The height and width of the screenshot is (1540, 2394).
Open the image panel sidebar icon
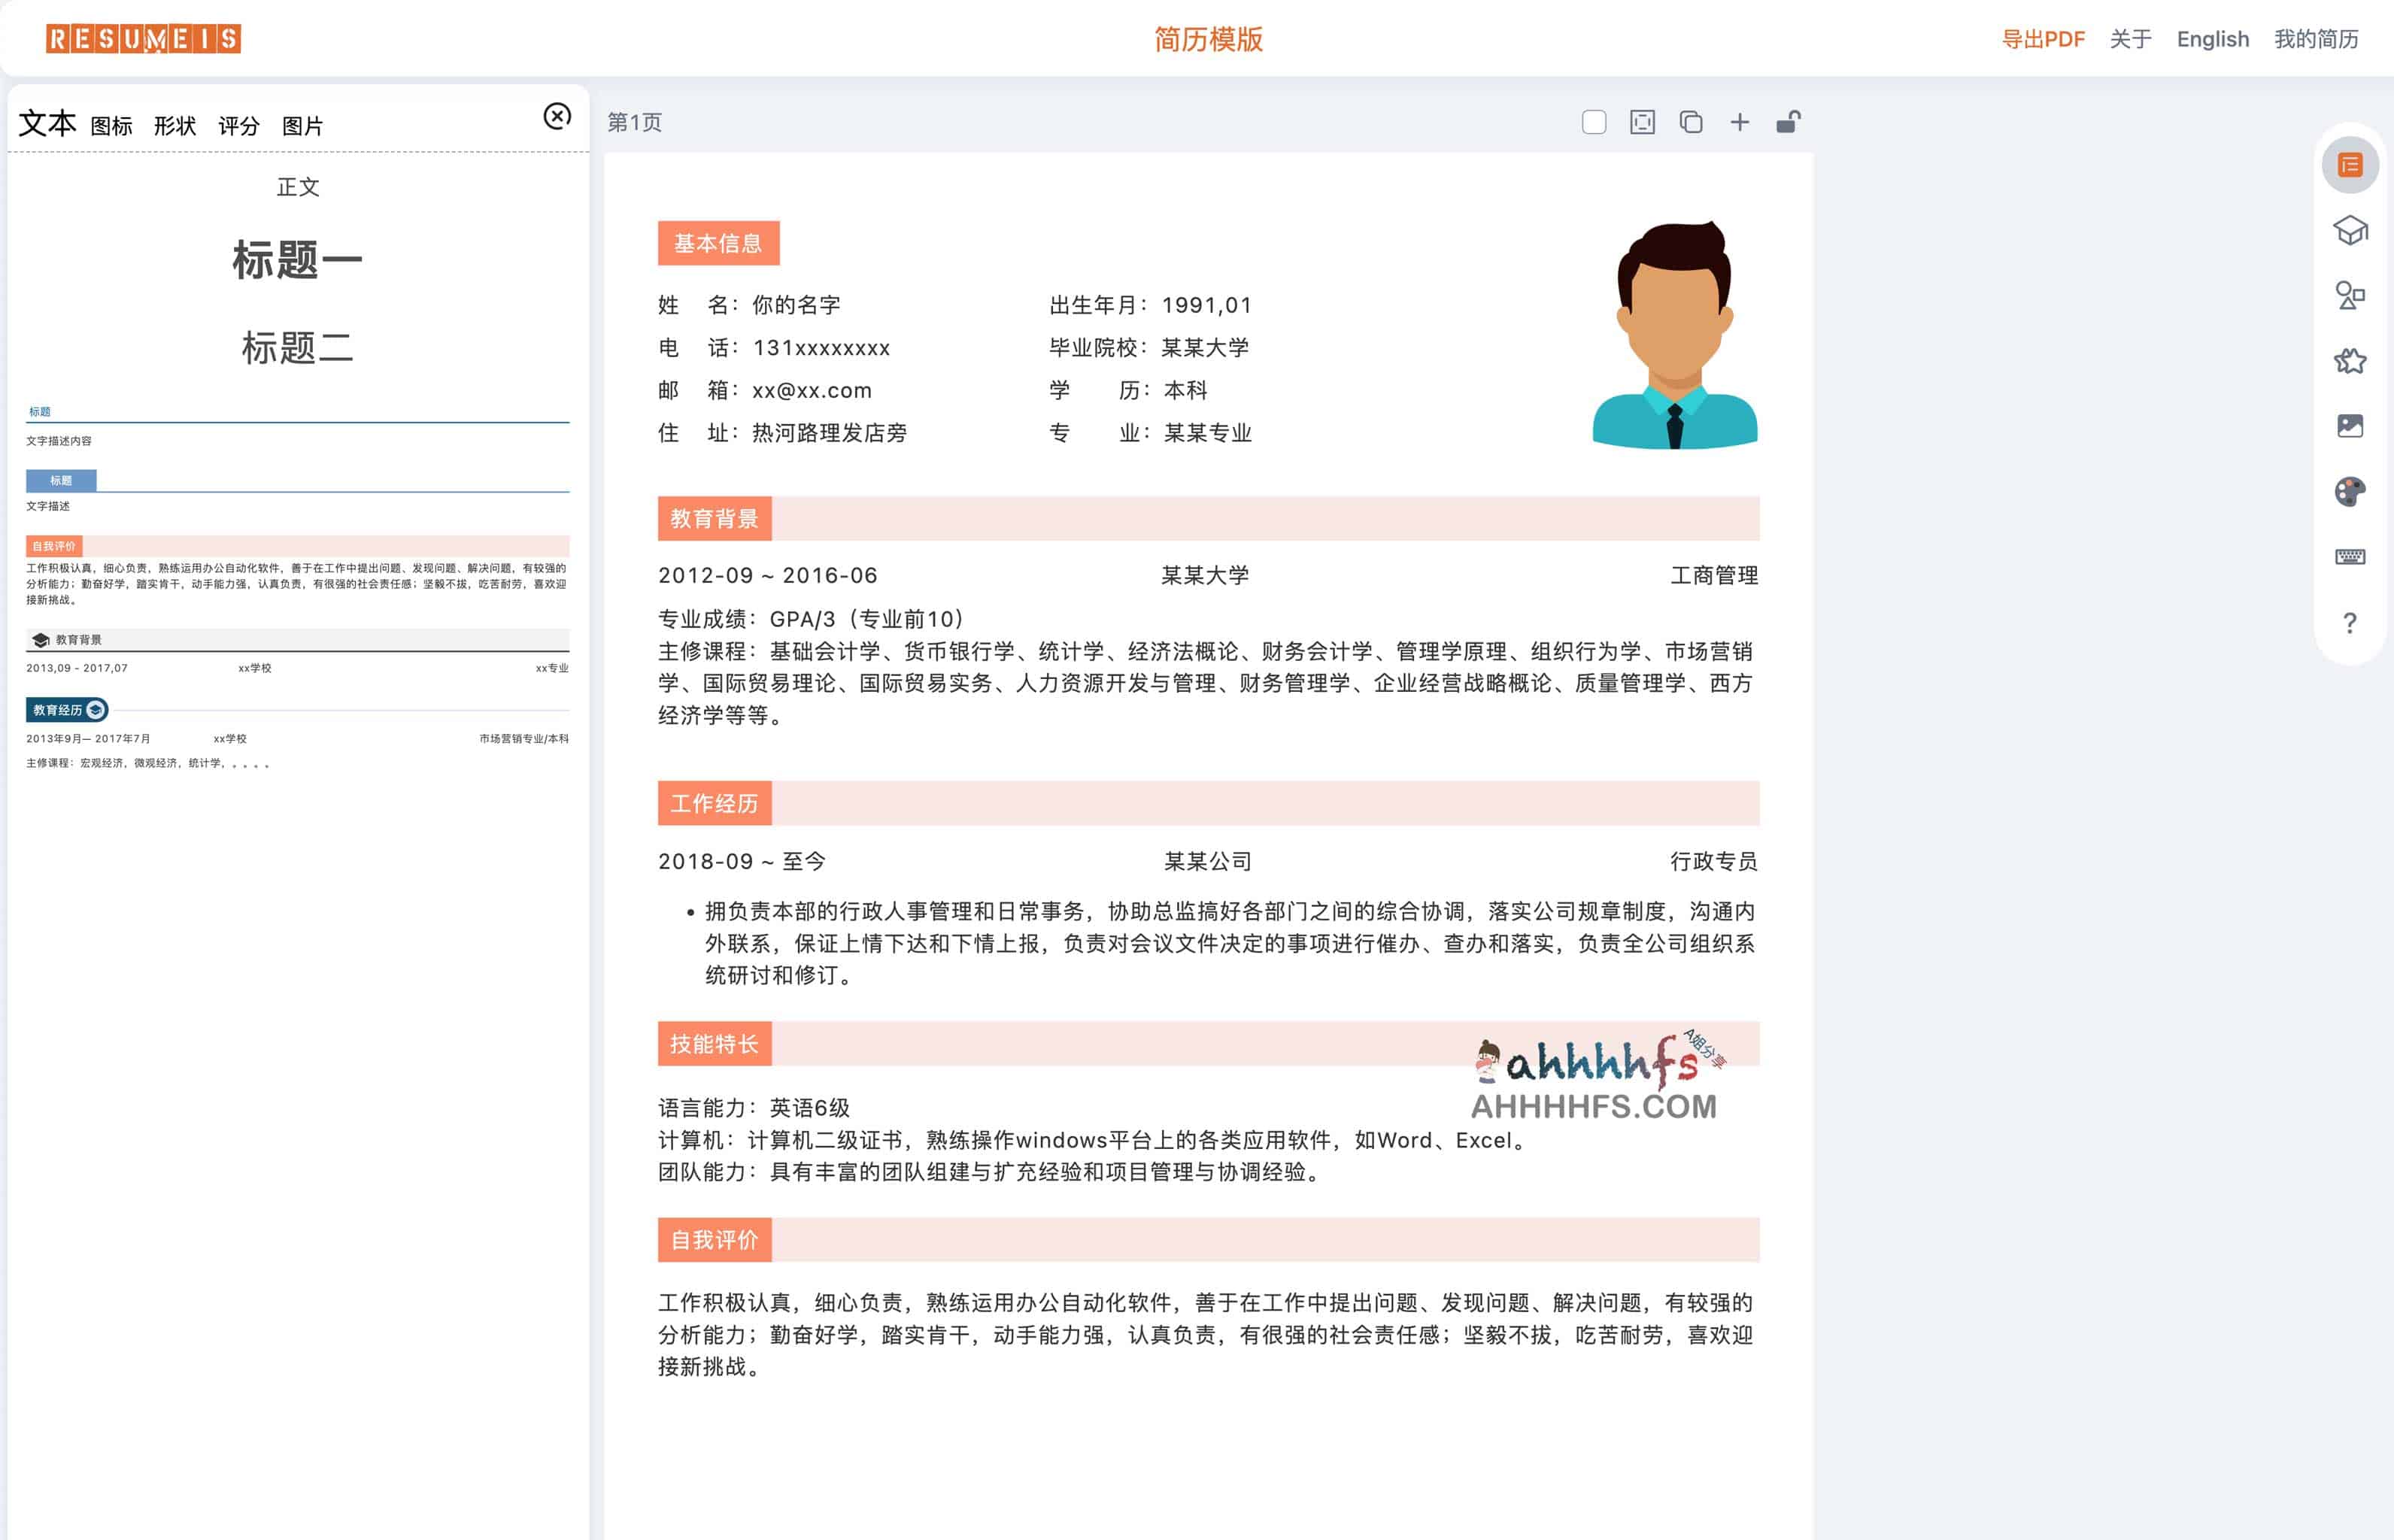[x=2349, y=426]
